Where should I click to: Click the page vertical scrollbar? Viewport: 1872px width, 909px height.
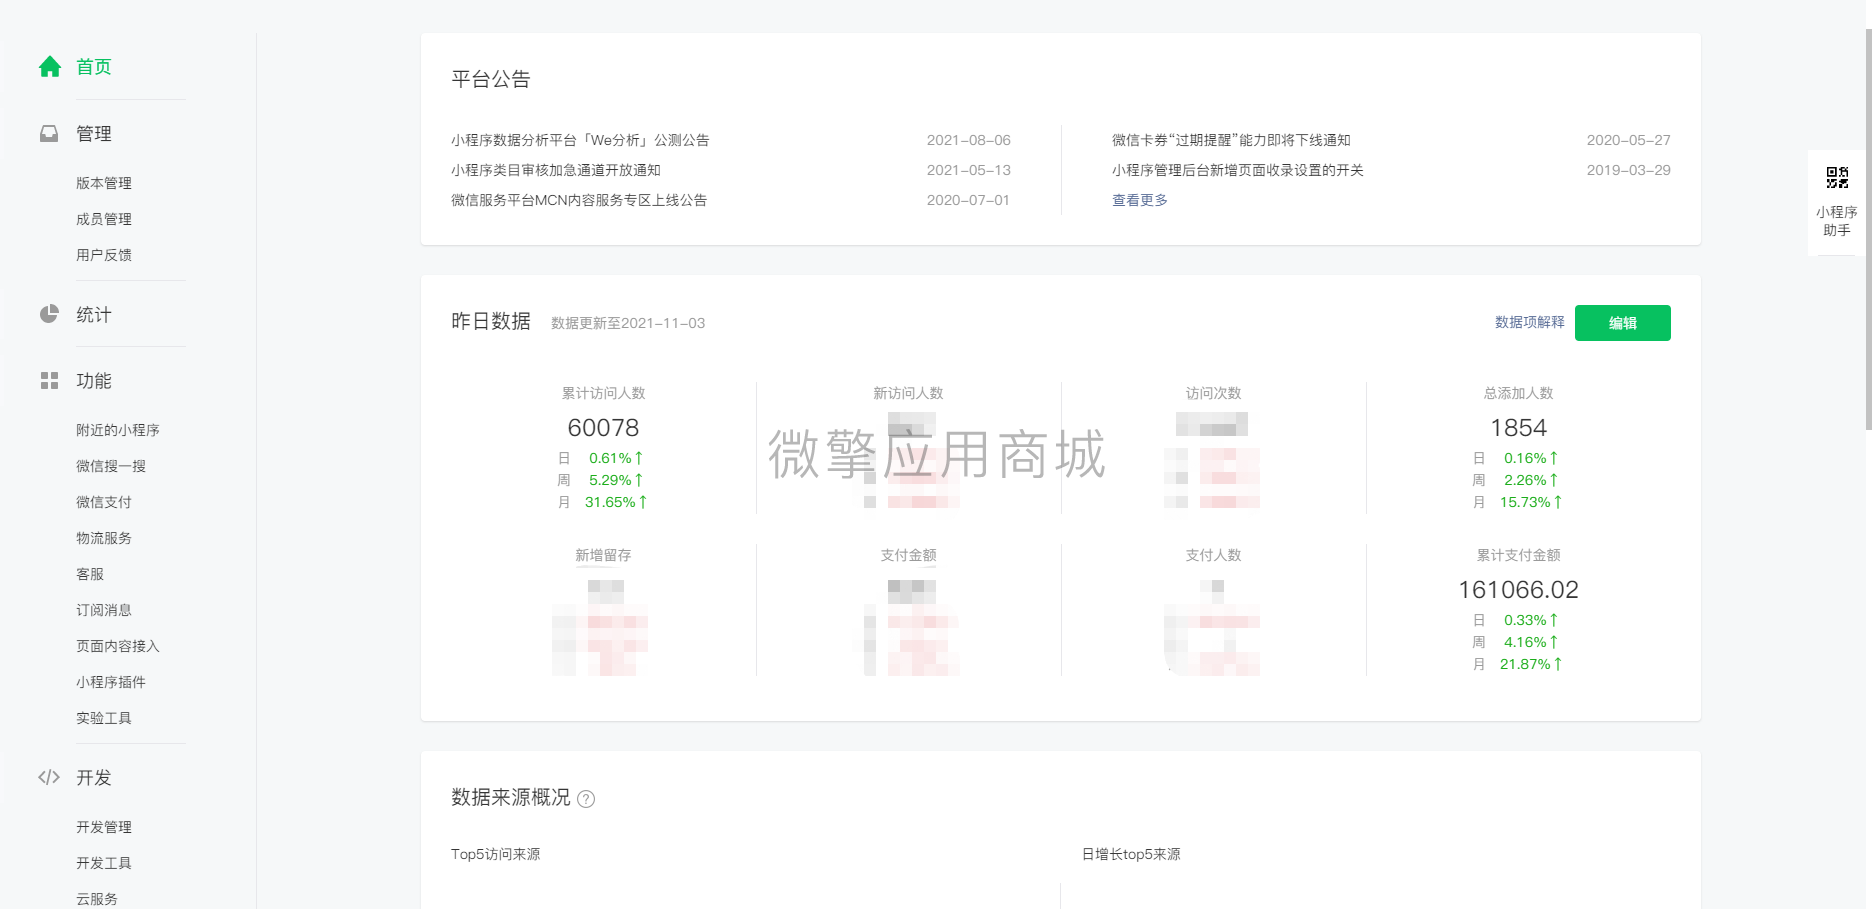tap(1868, 230)
